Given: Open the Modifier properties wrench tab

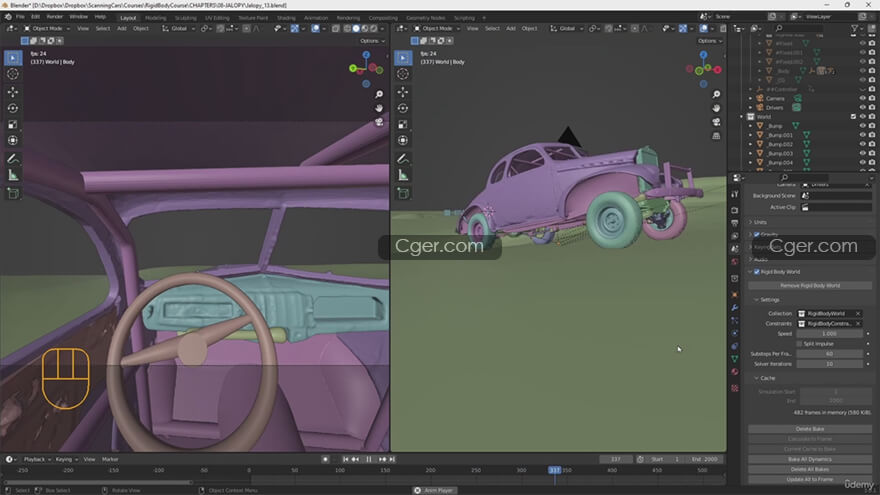Looking at the screenshot, I should click(x=735, y=308).
